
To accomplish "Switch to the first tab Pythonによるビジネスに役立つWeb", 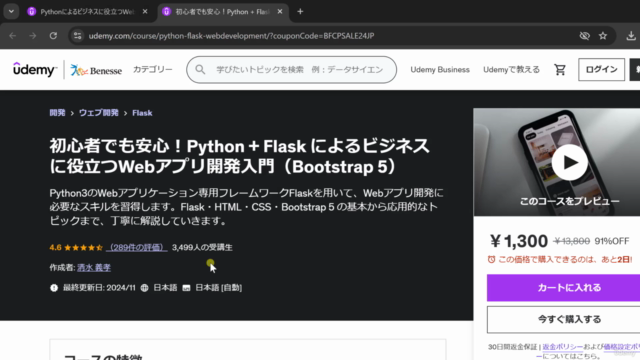I will [87, 12].
